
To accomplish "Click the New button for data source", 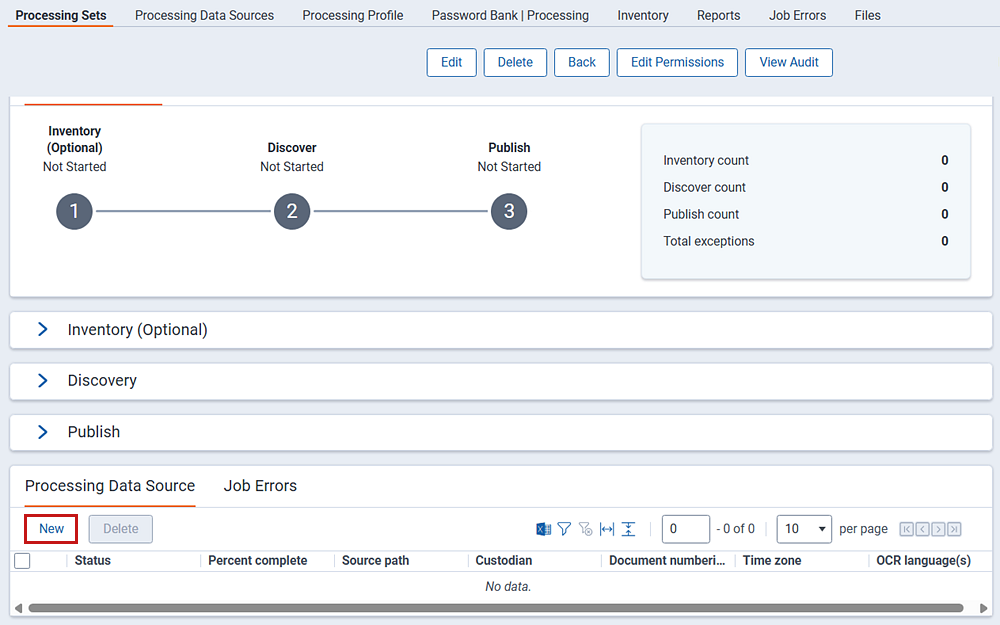I will (51, 529).
